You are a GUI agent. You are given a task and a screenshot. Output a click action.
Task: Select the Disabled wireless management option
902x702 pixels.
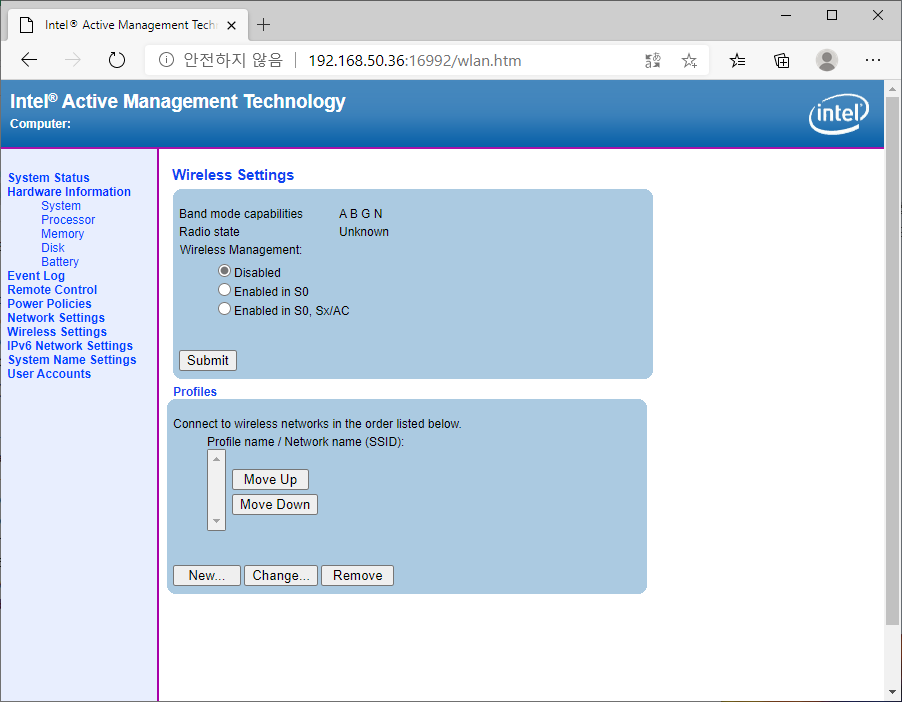pos(224,271)
